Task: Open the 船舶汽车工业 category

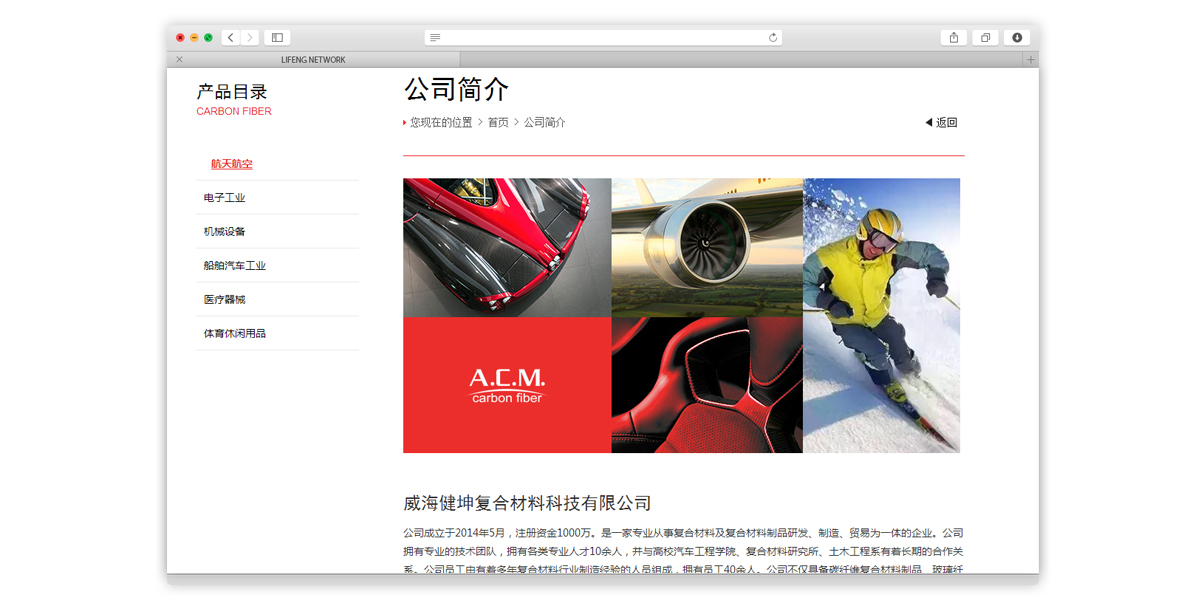Action: coord(235,266)
